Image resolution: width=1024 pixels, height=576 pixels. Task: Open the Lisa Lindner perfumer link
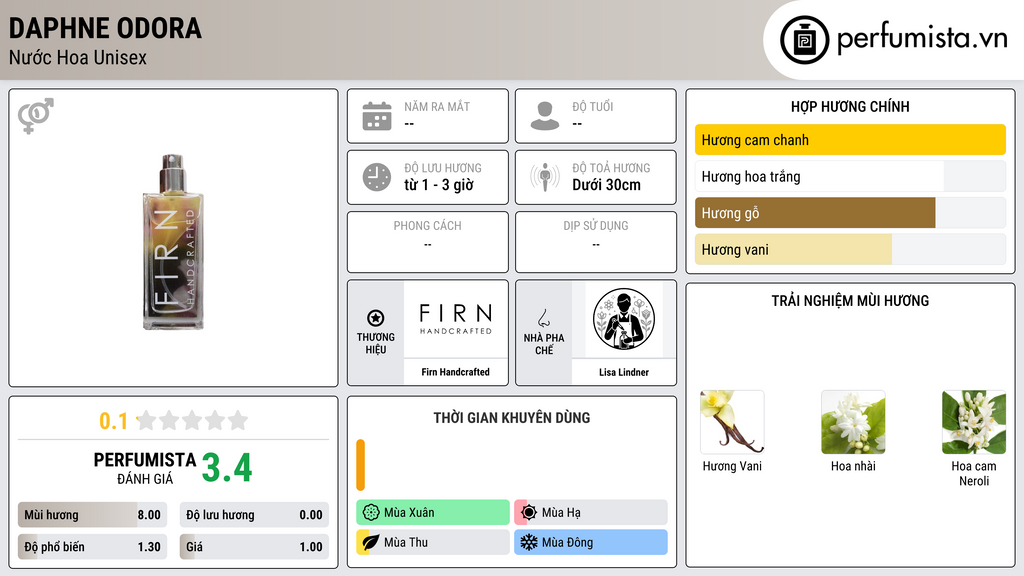(624, 372)
